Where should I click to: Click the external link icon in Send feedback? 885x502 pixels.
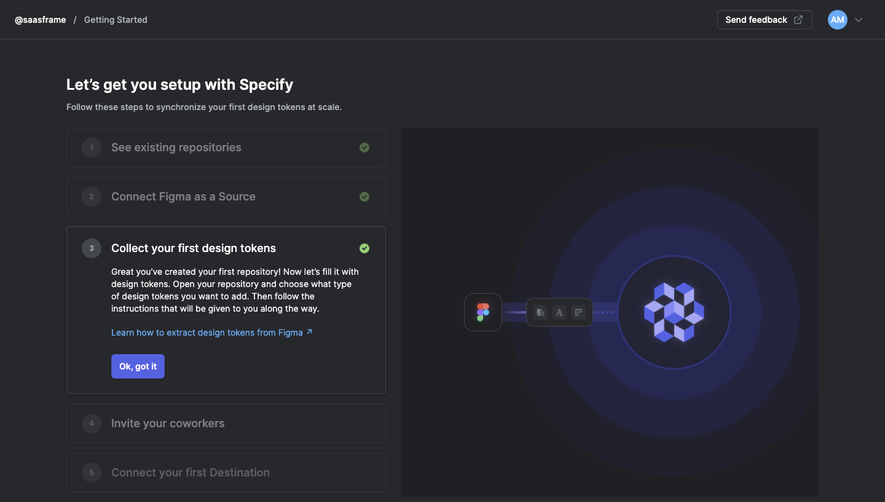798,20
